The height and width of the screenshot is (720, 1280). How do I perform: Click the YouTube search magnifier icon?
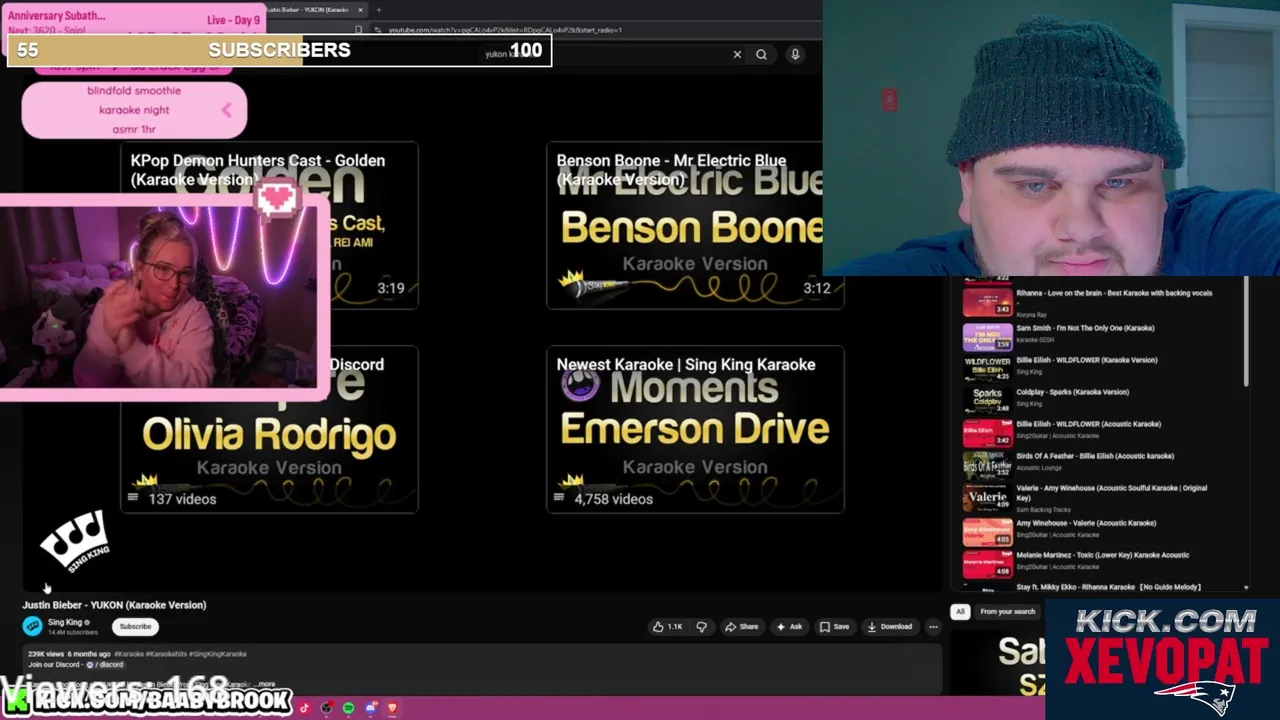tap(761, 55)
